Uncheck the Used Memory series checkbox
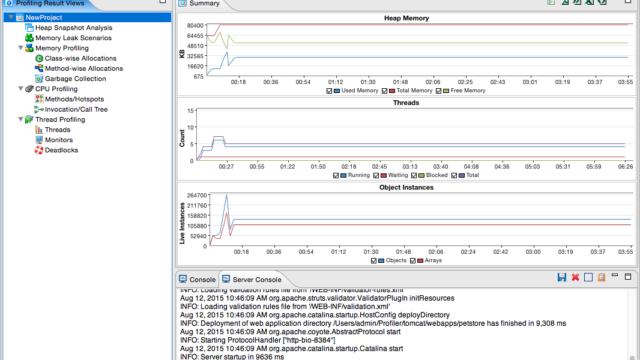The height and width of the screenshot is (360, 640). (329, 91)
